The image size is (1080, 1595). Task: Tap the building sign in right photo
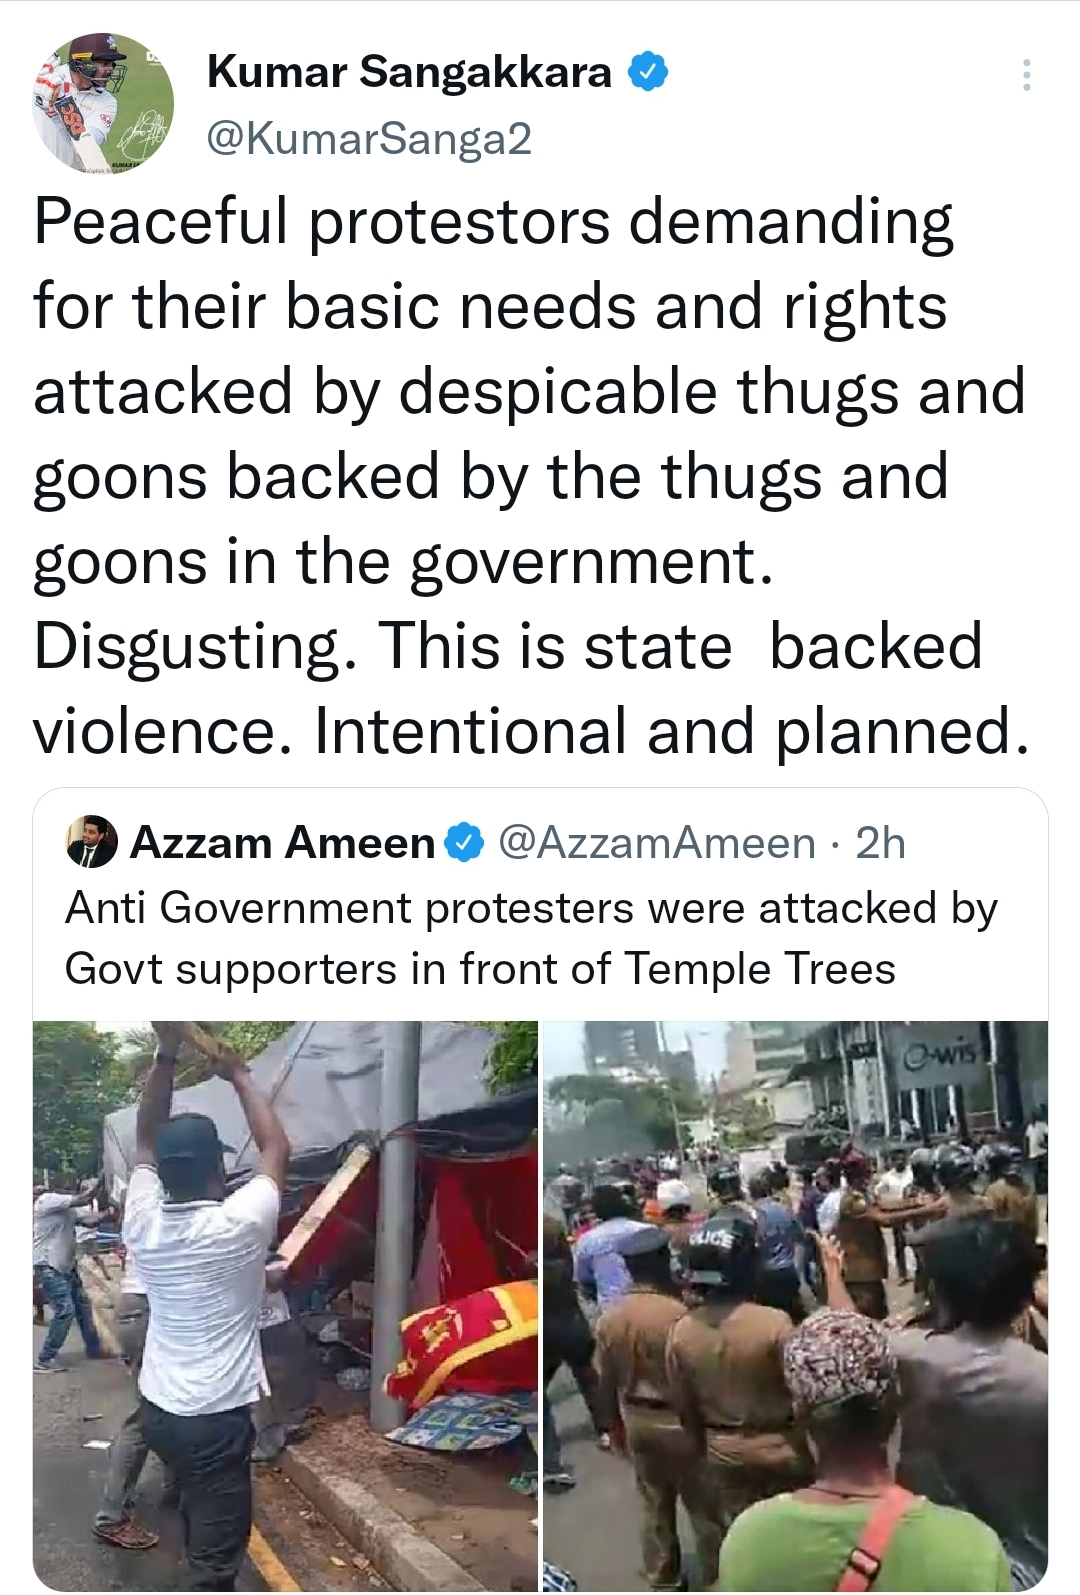click(x=939, y=1054)
